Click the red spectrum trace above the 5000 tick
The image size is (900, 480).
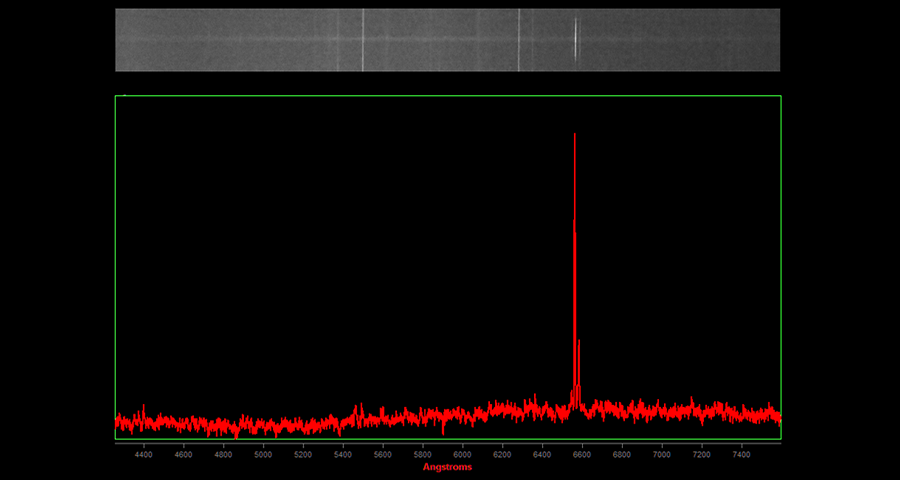click(x=263, y=424)
